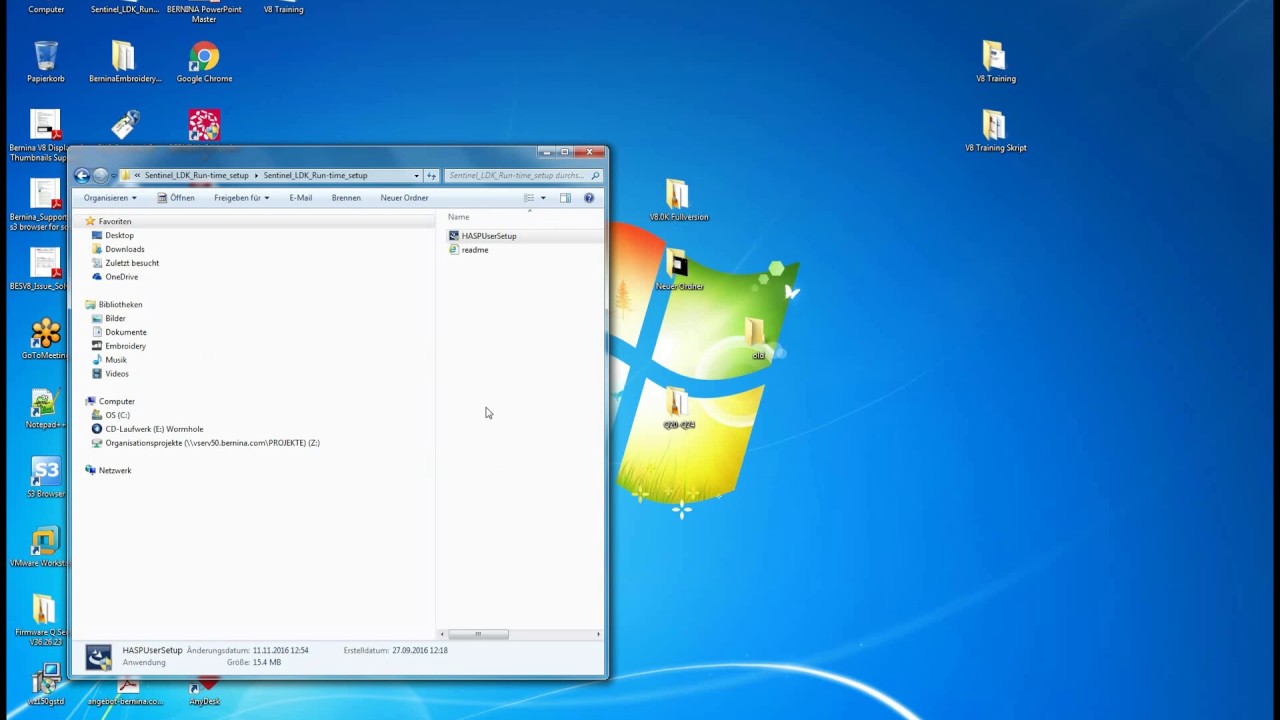Sort files by the Name column header
This screenshot has width=1280, height=720.
pos(459,217)
